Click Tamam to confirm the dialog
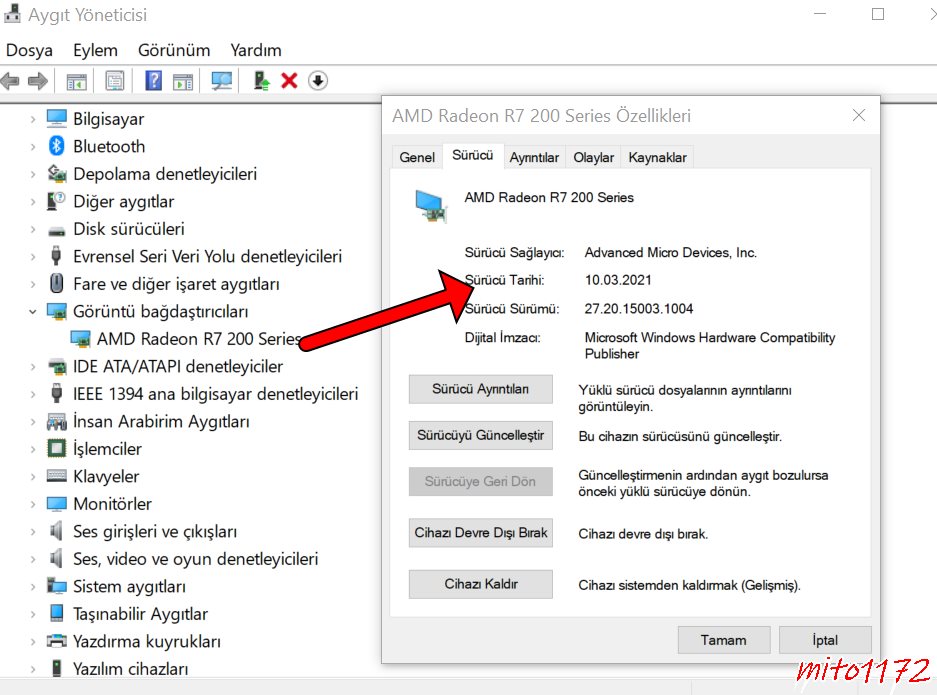The width and height of the screenshot is (937, 695). click(x=724, y=640)
